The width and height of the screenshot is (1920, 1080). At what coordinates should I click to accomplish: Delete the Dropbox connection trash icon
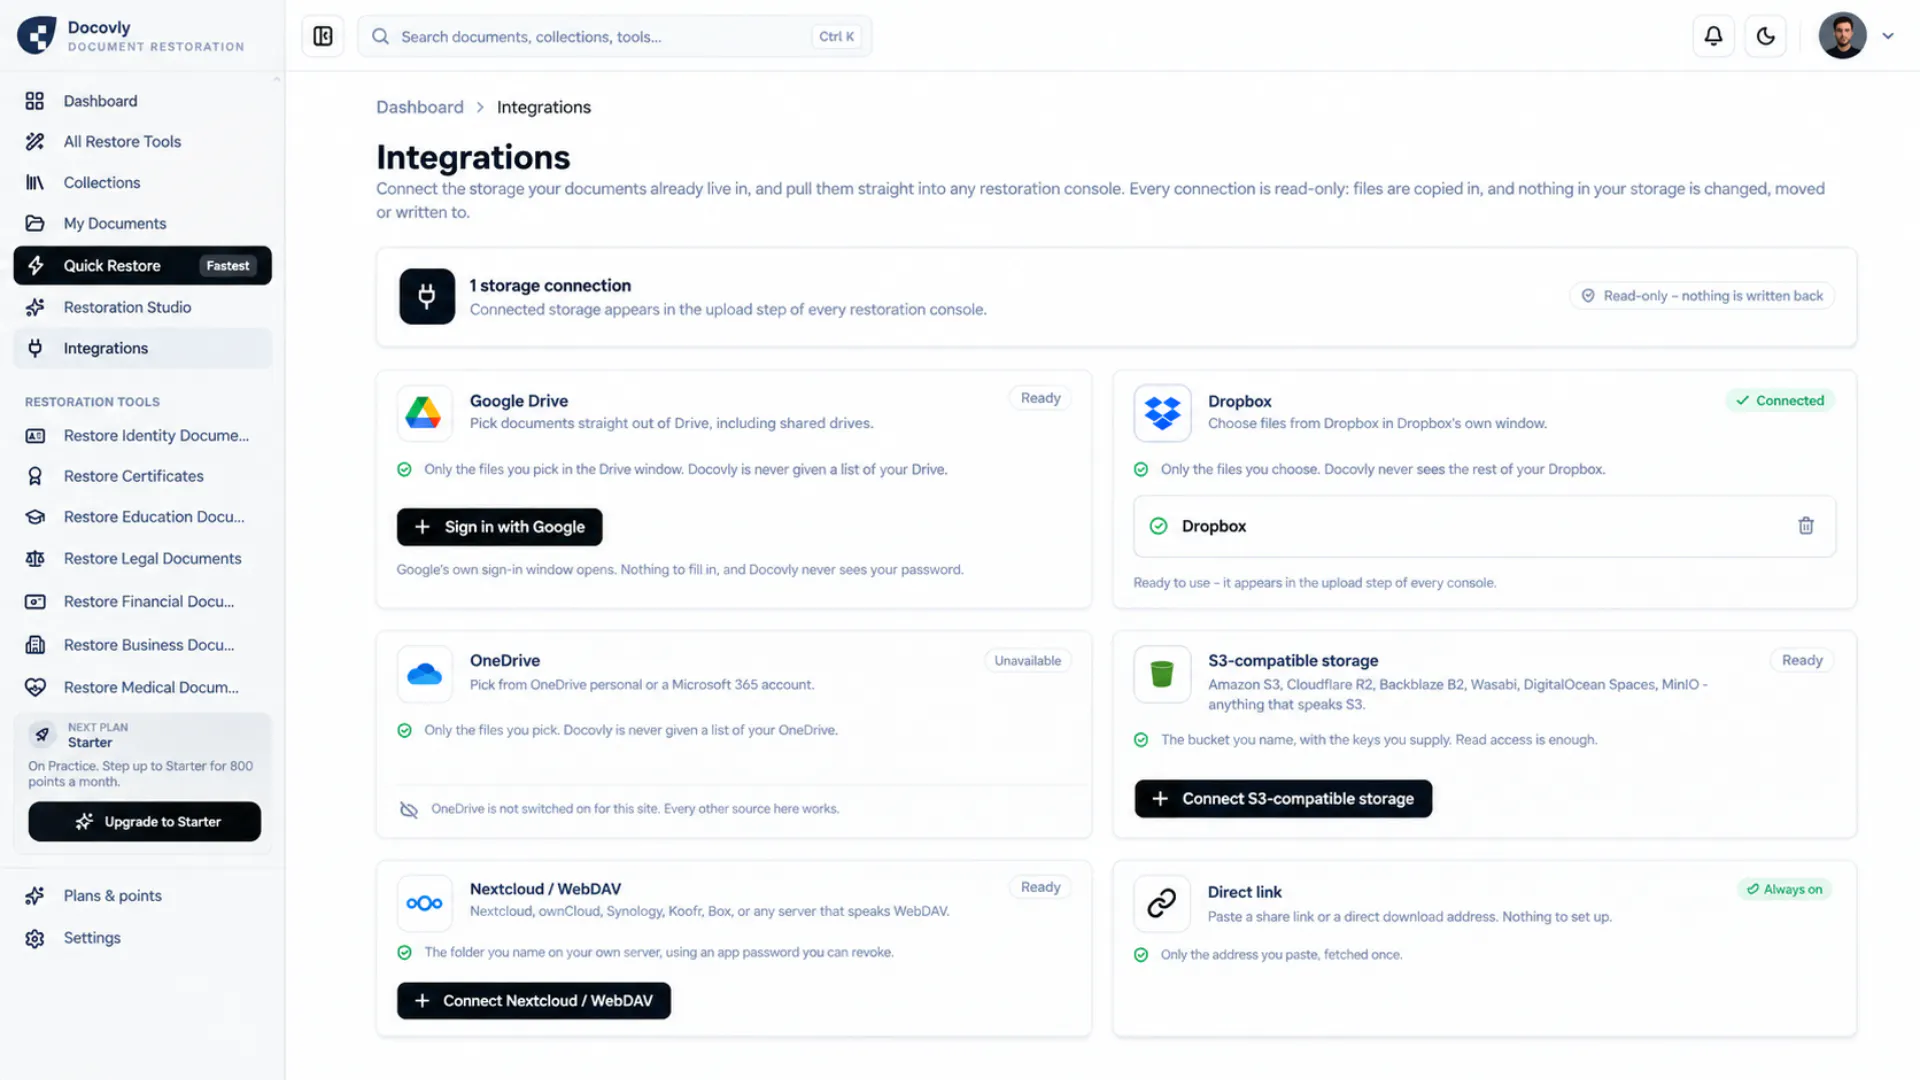tap(1806, 526)
